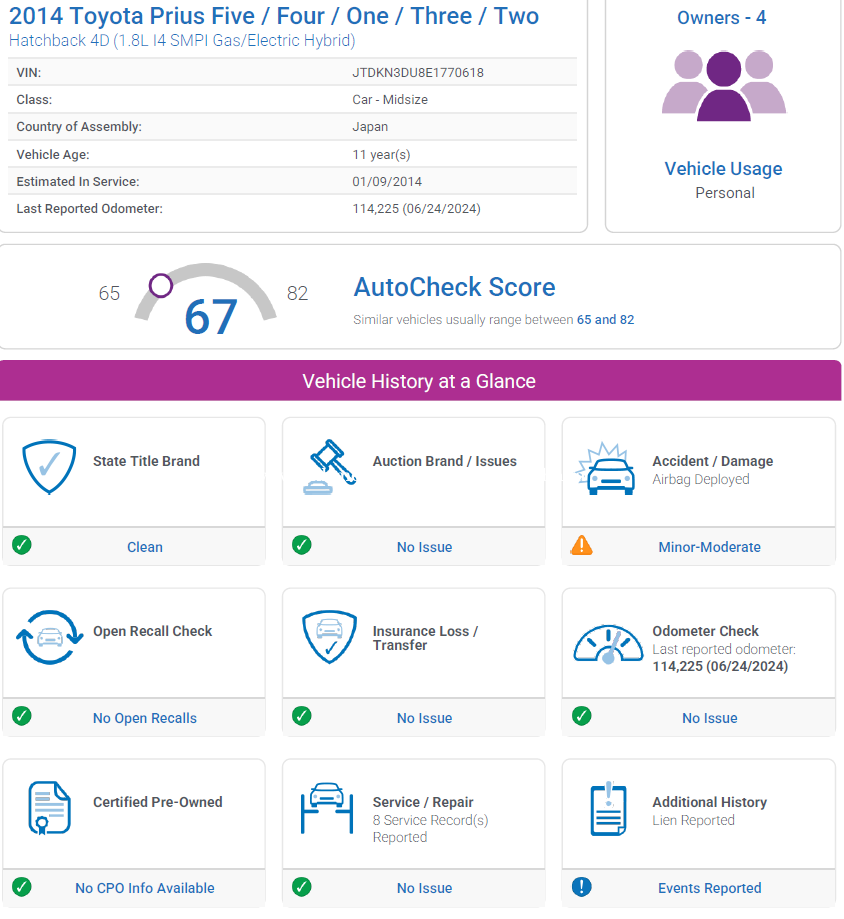Click the Additional History clipboard icon

[608, 808]
